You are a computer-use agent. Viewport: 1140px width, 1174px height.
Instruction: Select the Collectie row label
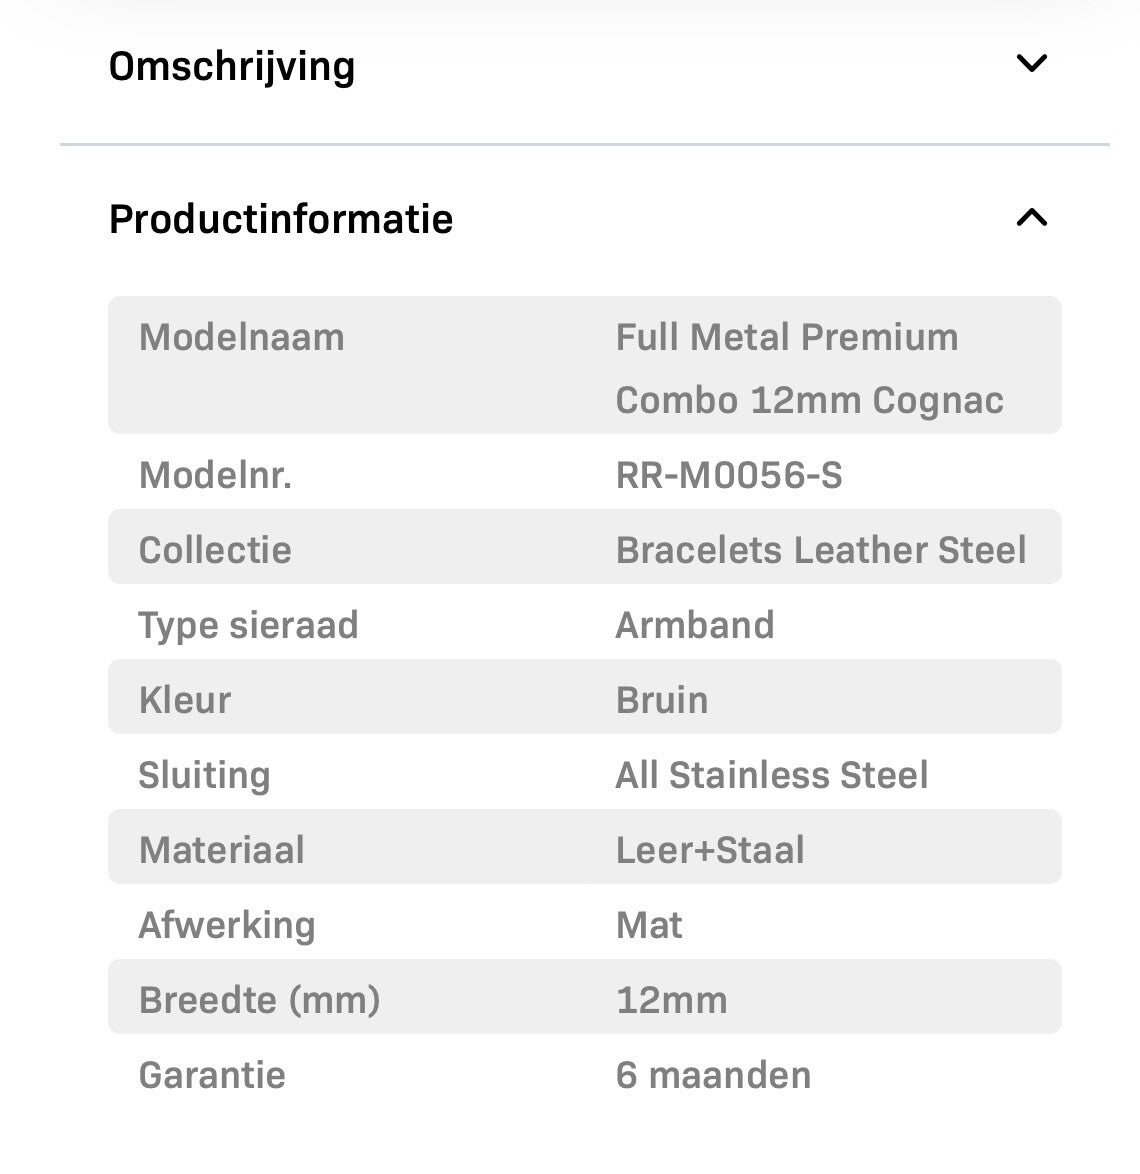215,550
